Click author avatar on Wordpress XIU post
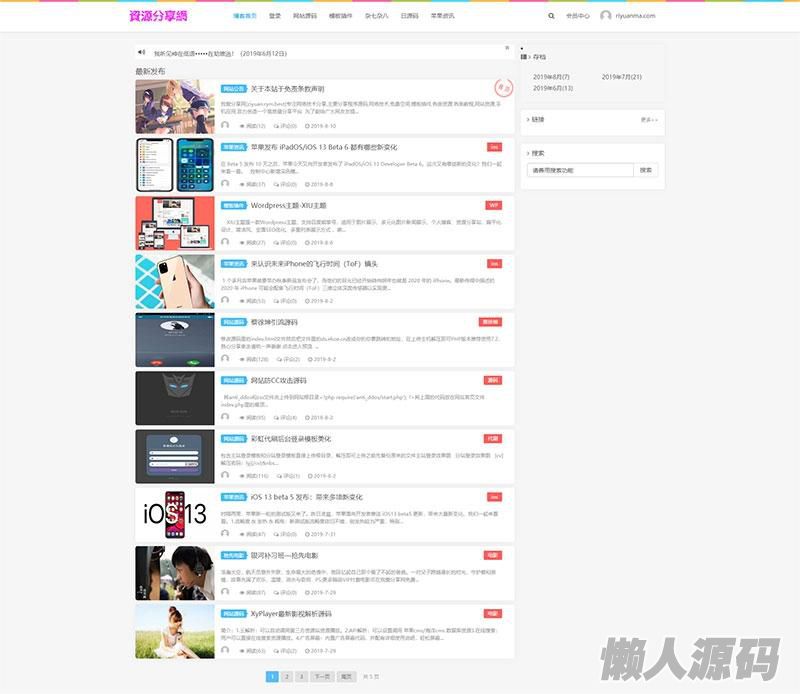Viewport: 800px width, 694px height. (x=225, y=241)
